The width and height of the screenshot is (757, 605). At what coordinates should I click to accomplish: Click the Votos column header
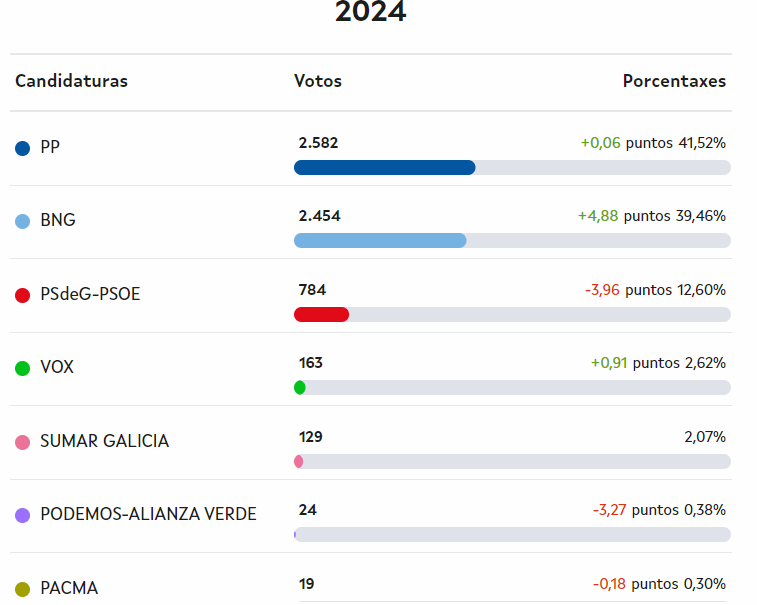(x=318, y=81)
